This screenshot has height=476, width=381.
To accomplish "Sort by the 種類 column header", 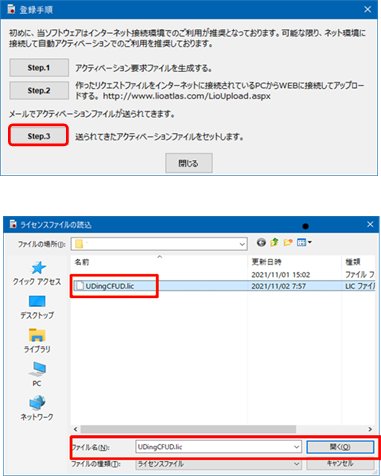I will 359,262.
